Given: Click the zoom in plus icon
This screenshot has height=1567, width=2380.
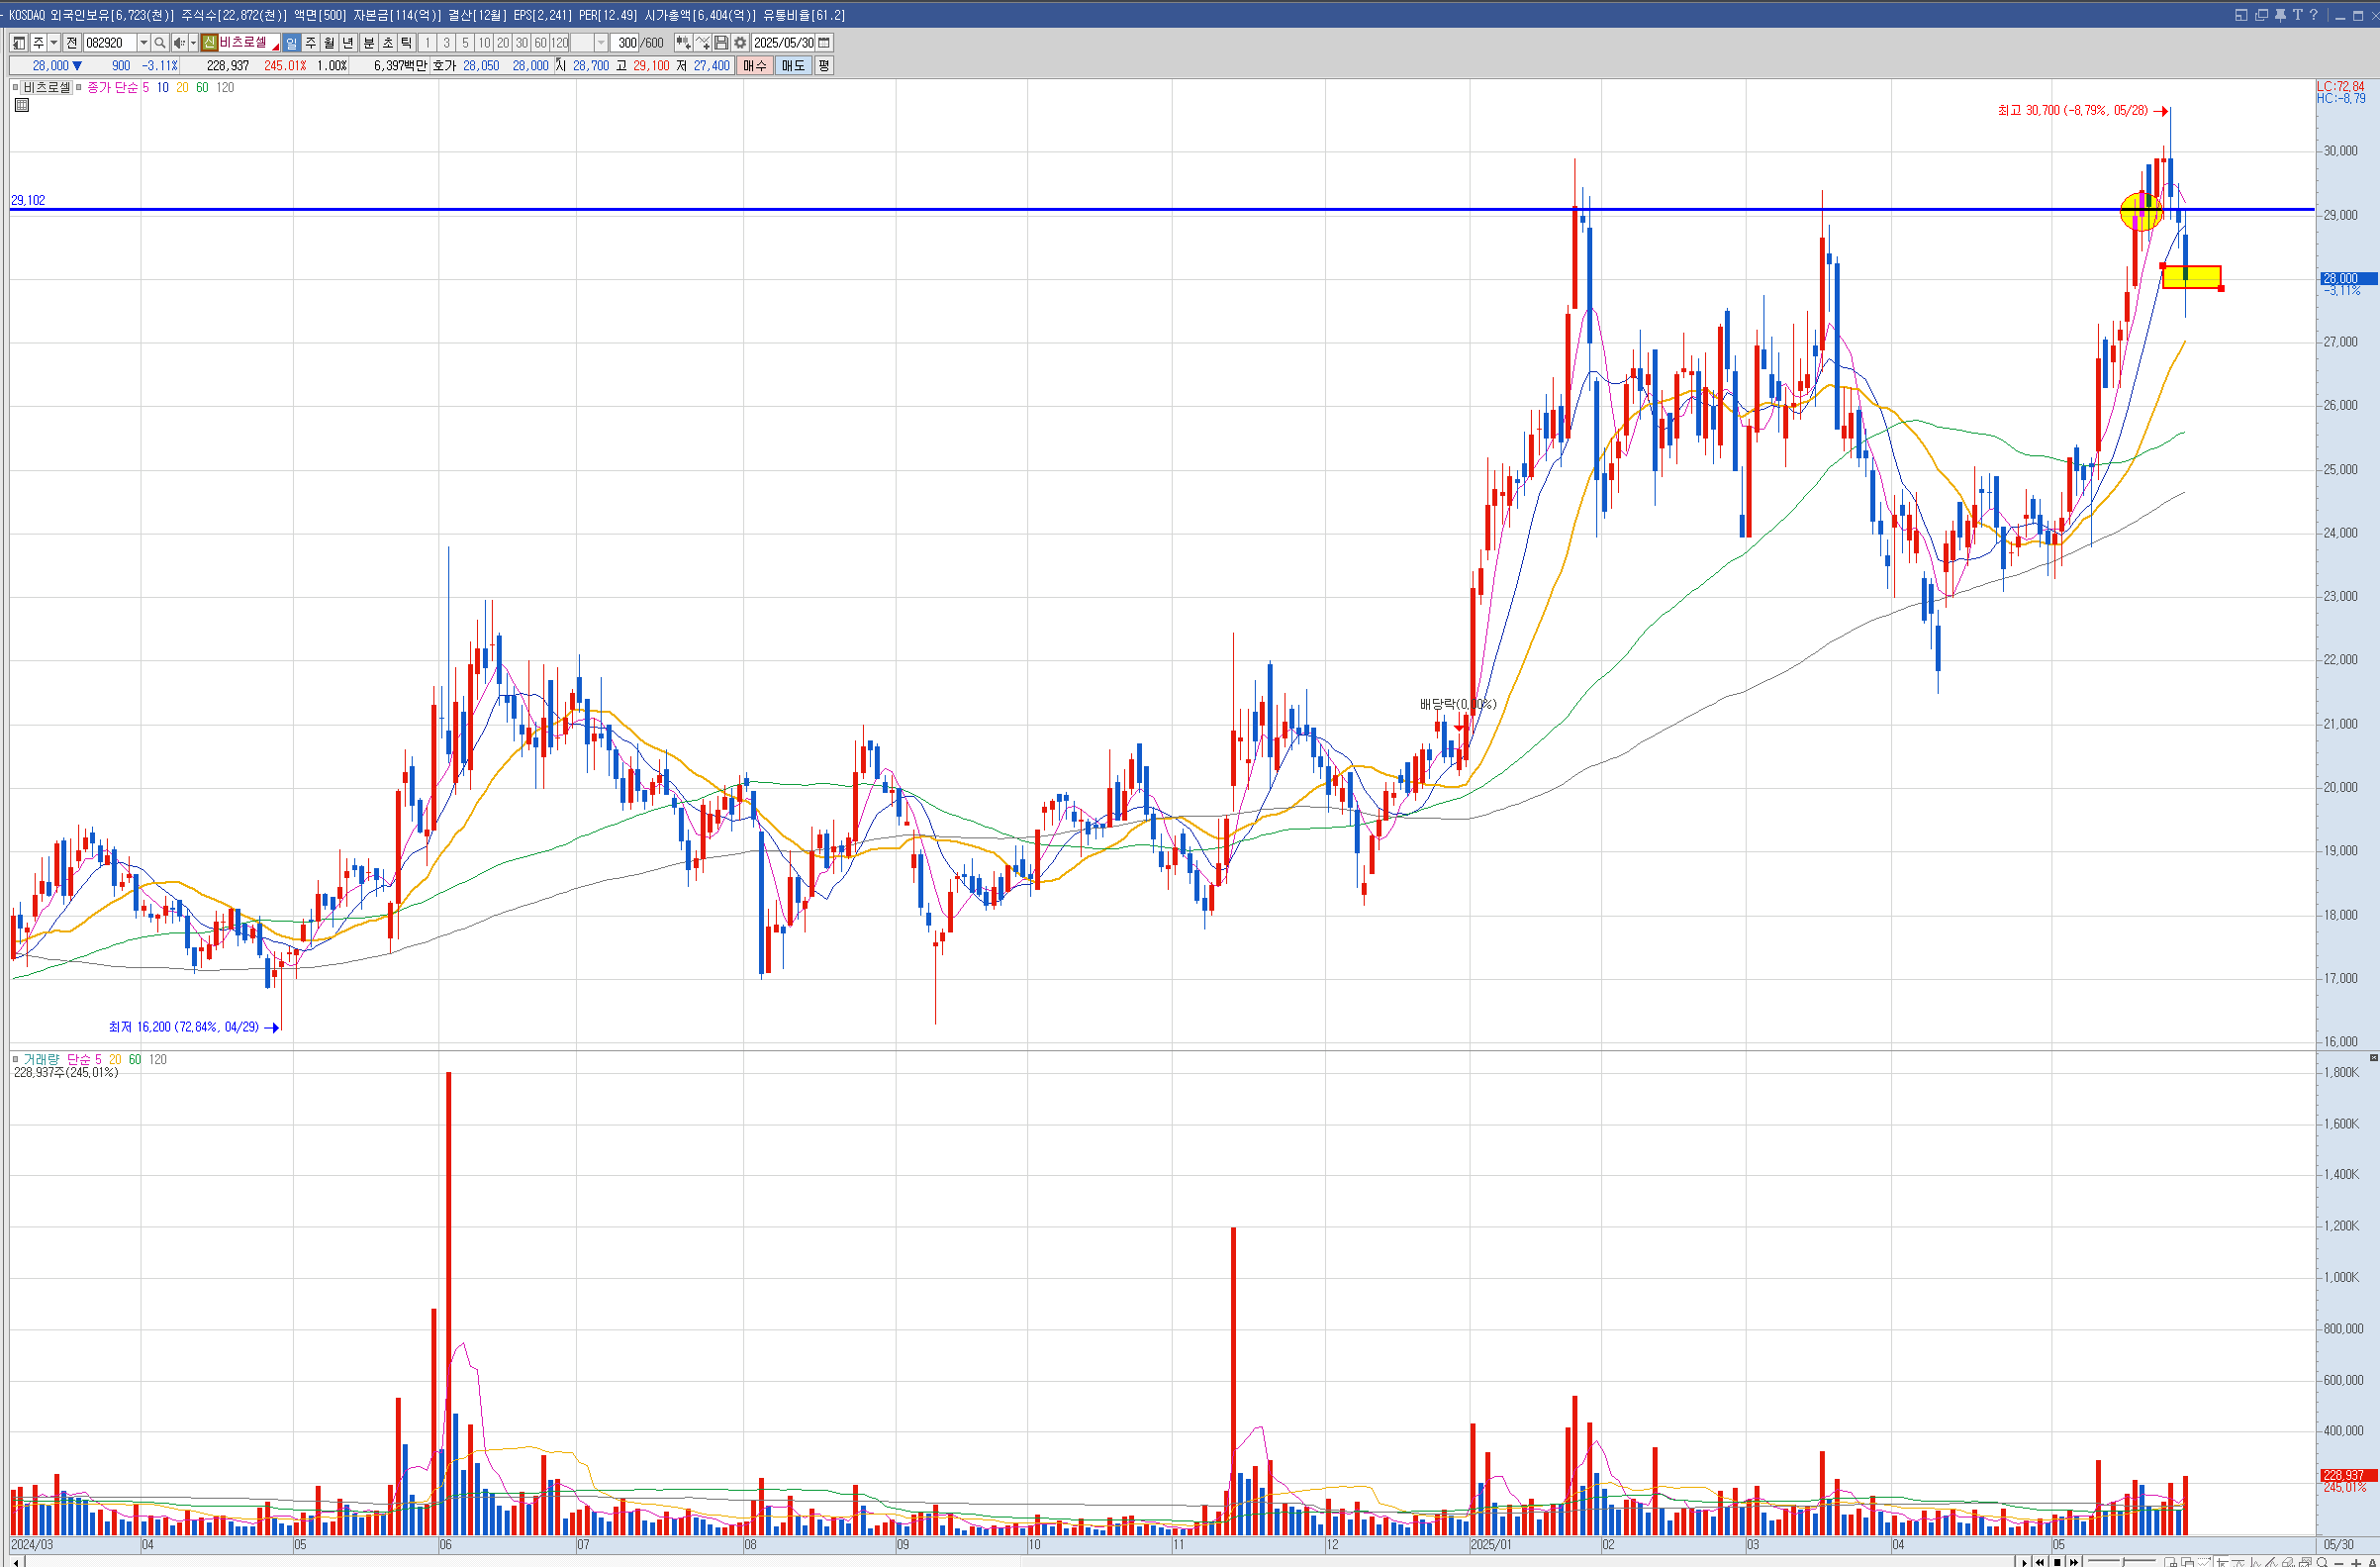Looking at the screenshot, I should (2356, 1562).
